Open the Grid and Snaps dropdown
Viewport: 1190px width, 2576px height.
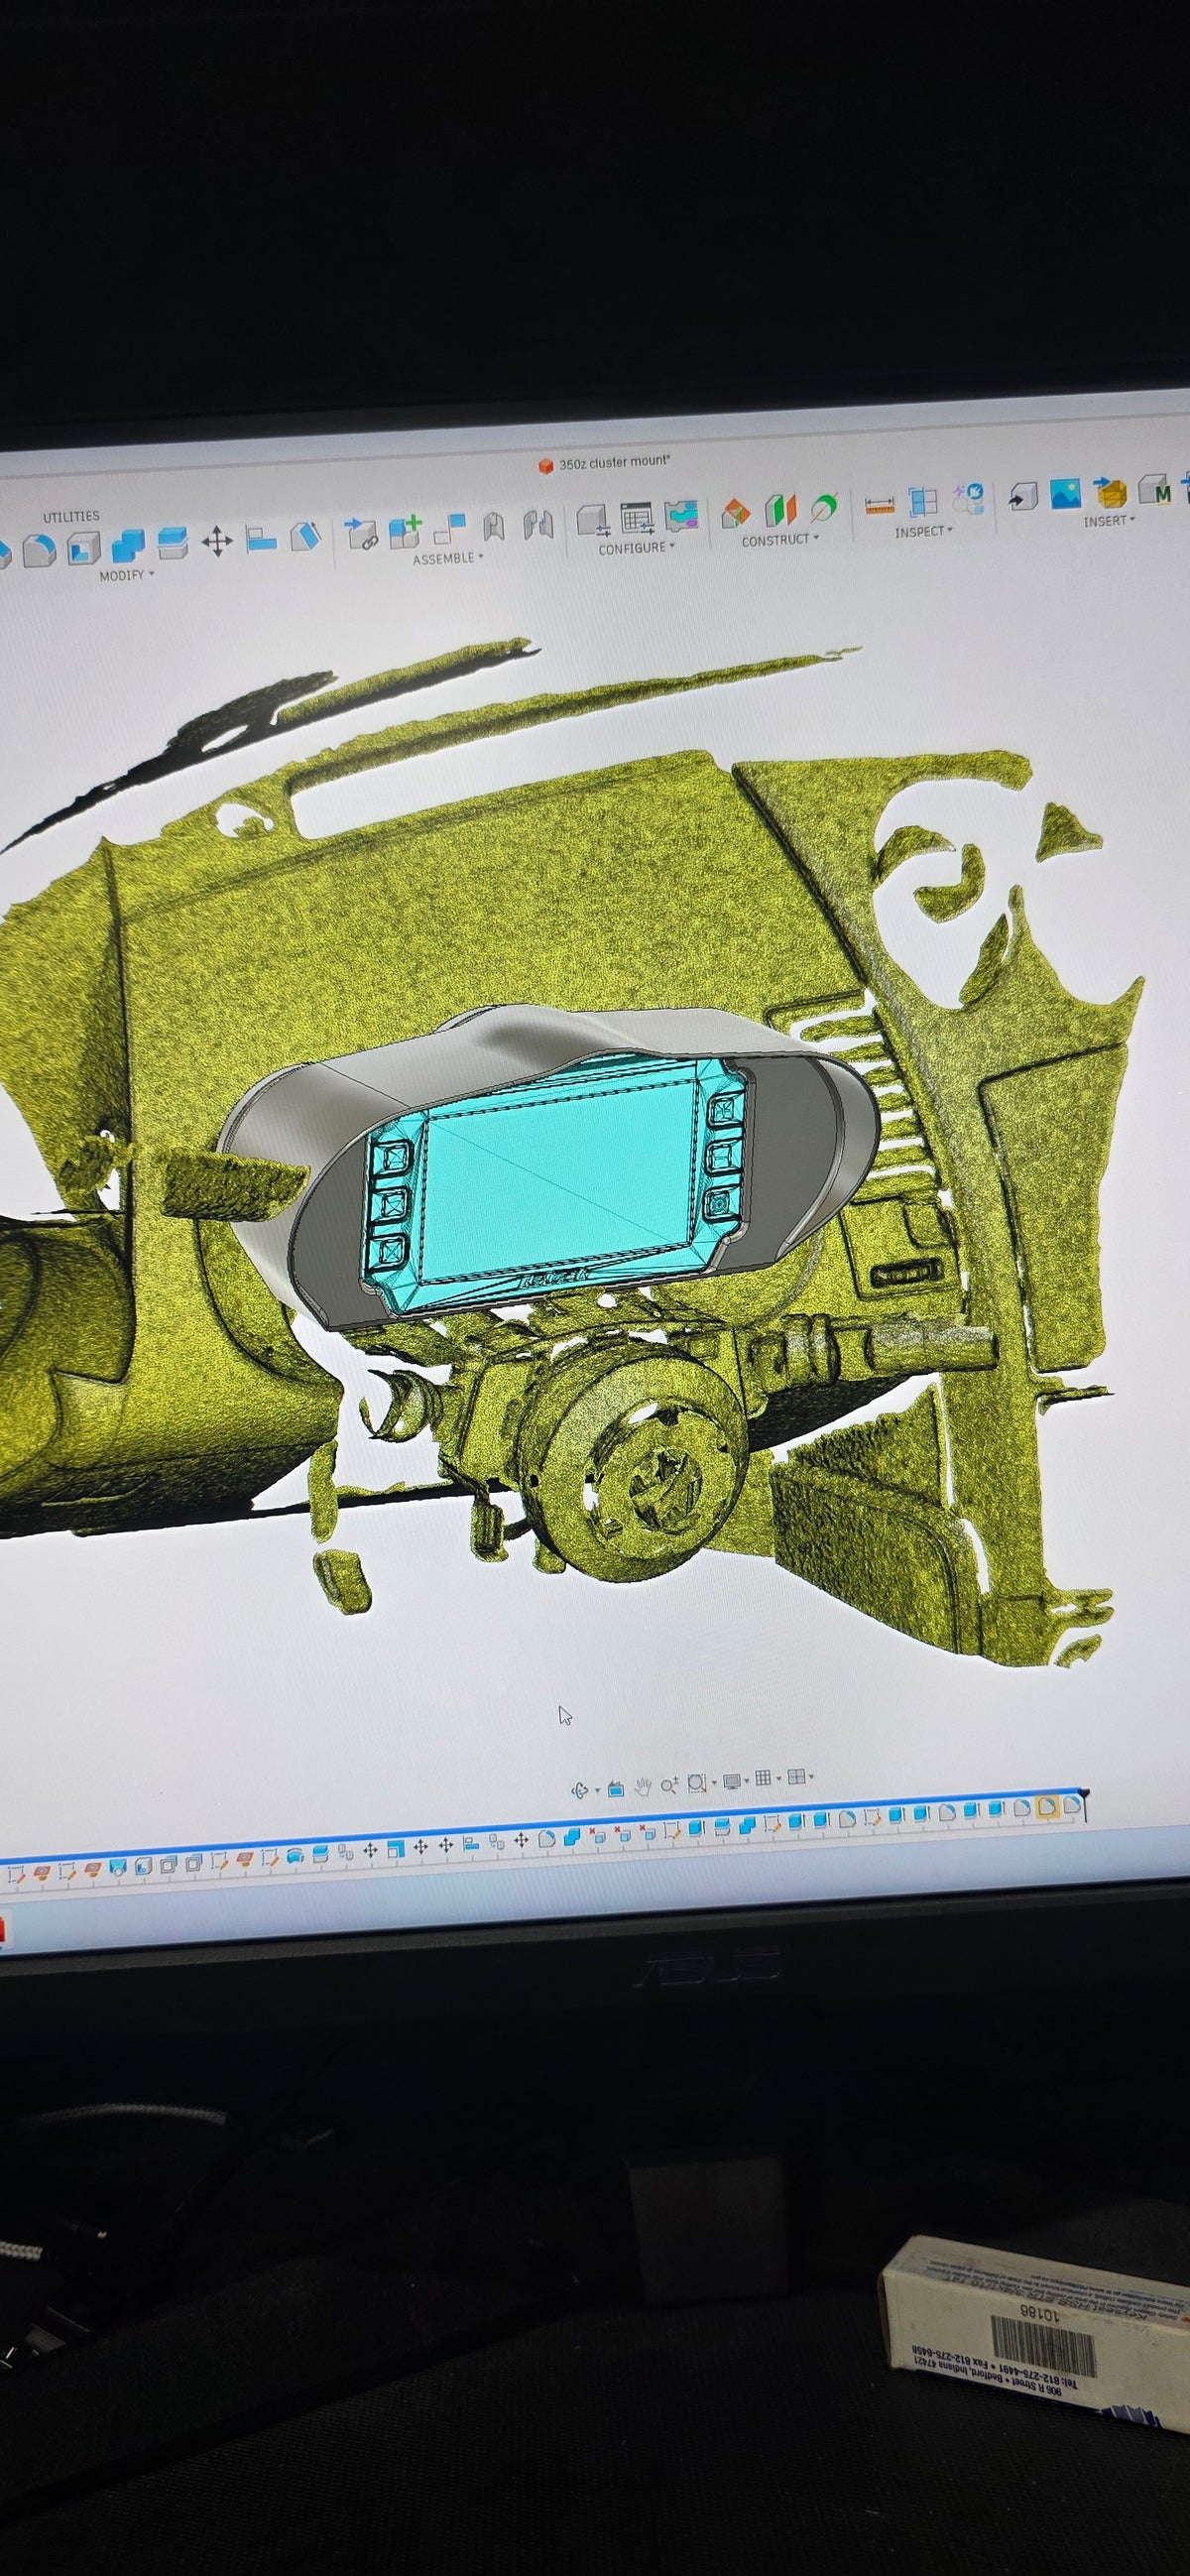coord(766,1778)
